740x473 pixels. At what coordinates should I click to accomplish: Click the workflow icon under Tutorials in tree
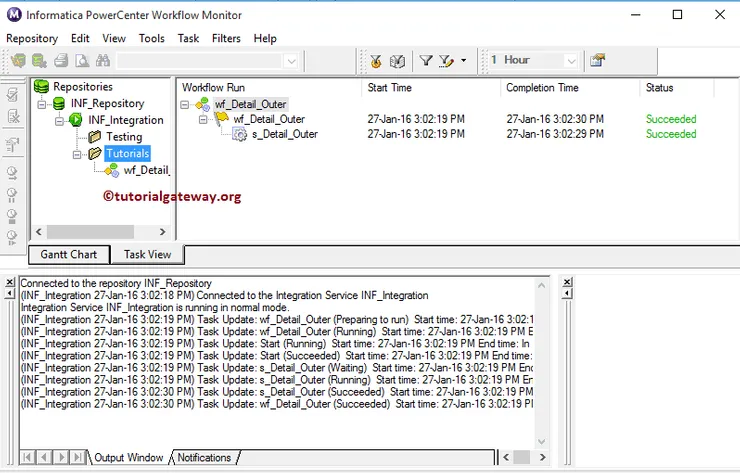(x=112, y=170)
